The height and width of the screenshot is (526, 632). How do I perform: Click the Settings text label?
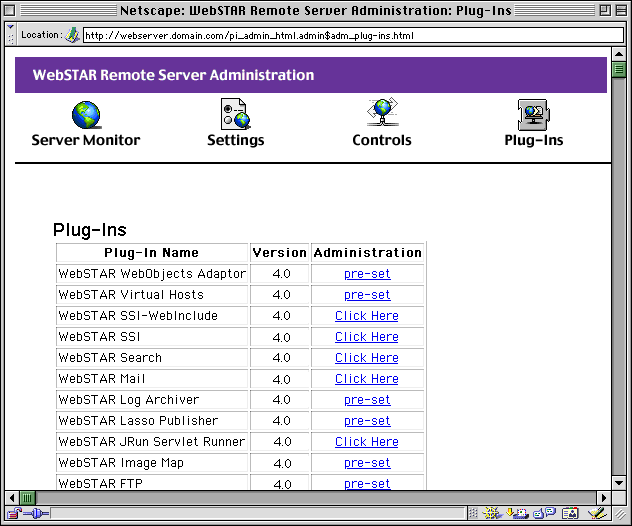point(236,140)
